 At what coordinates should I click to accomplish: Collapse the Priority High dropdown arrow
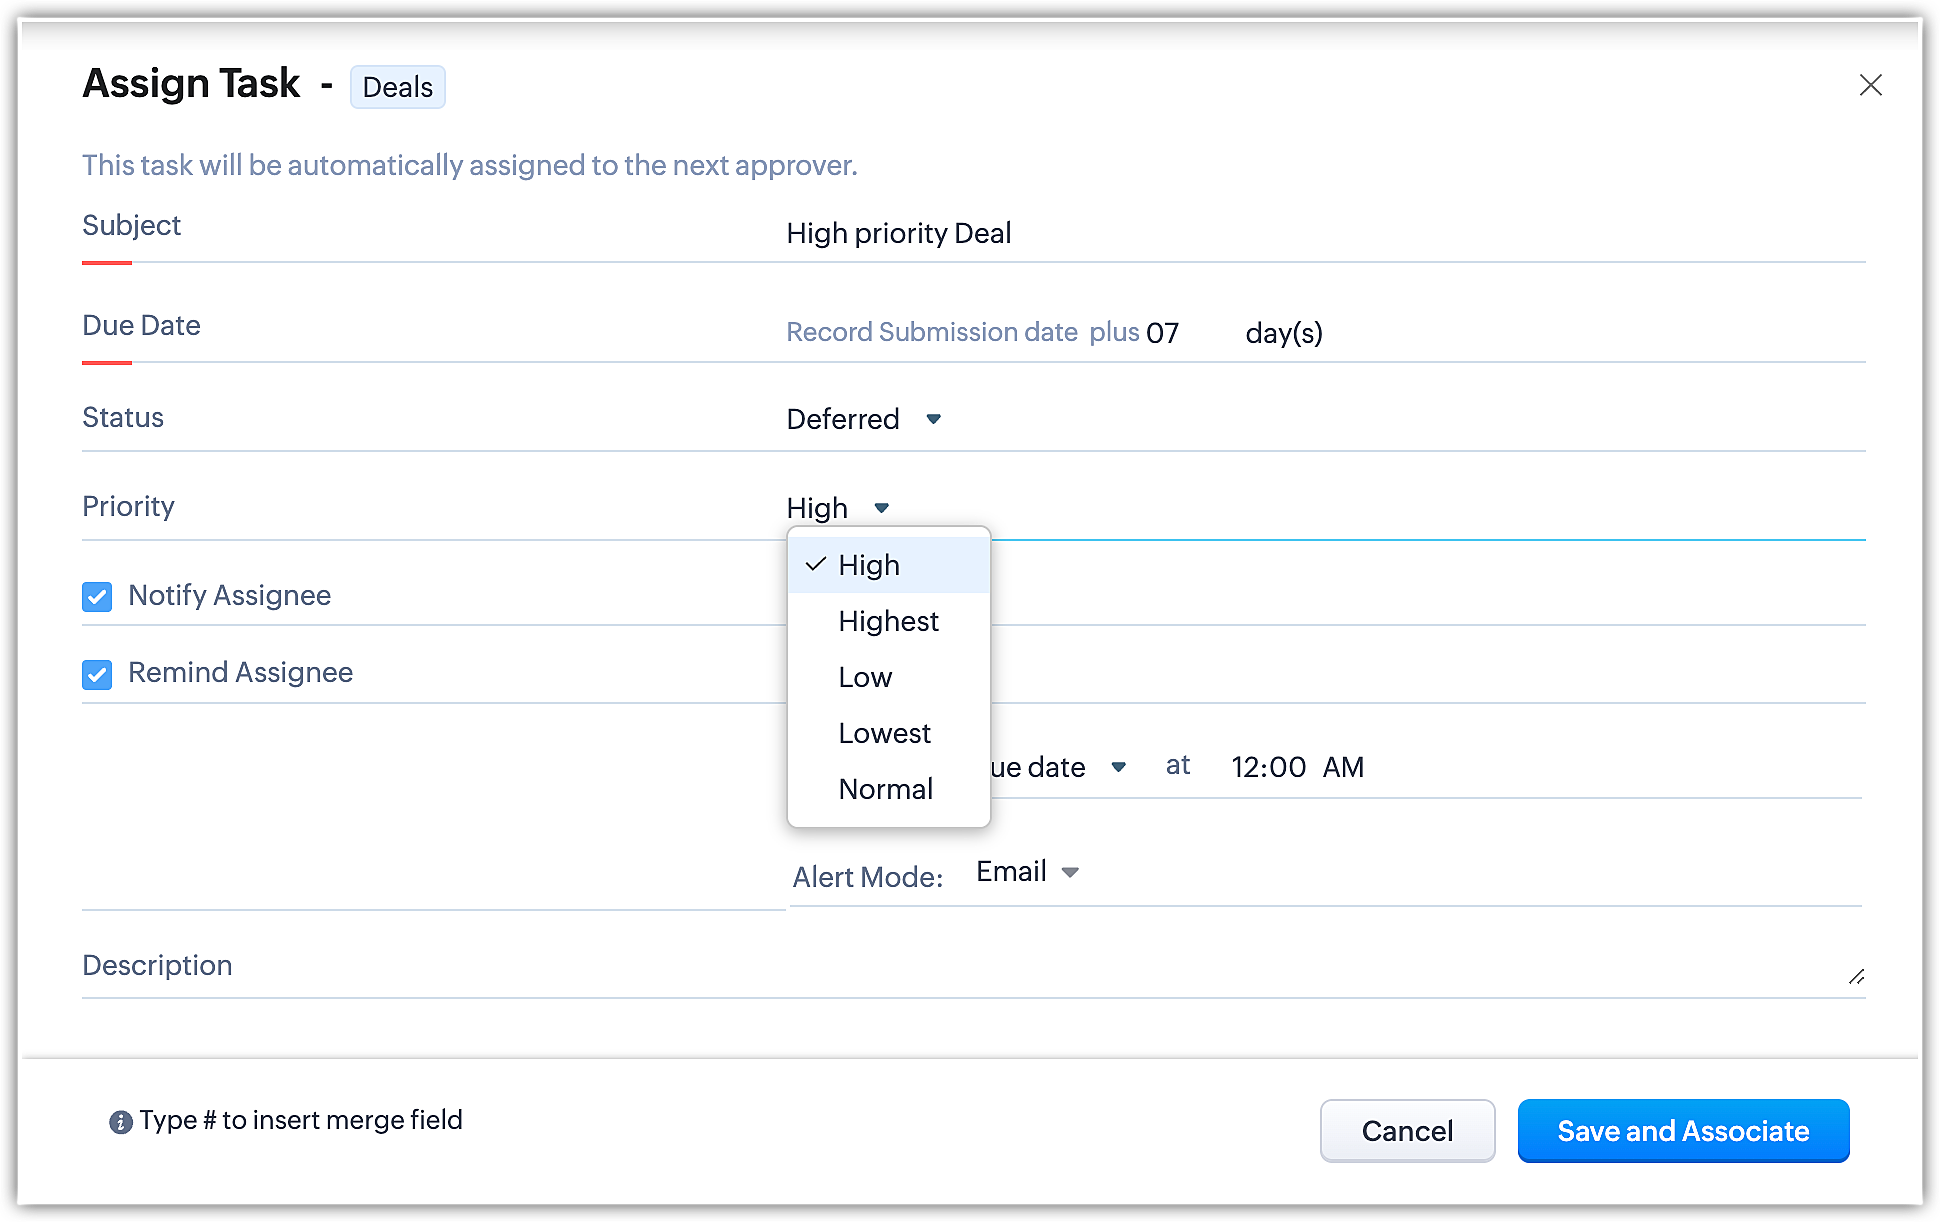tap(881, 508)
